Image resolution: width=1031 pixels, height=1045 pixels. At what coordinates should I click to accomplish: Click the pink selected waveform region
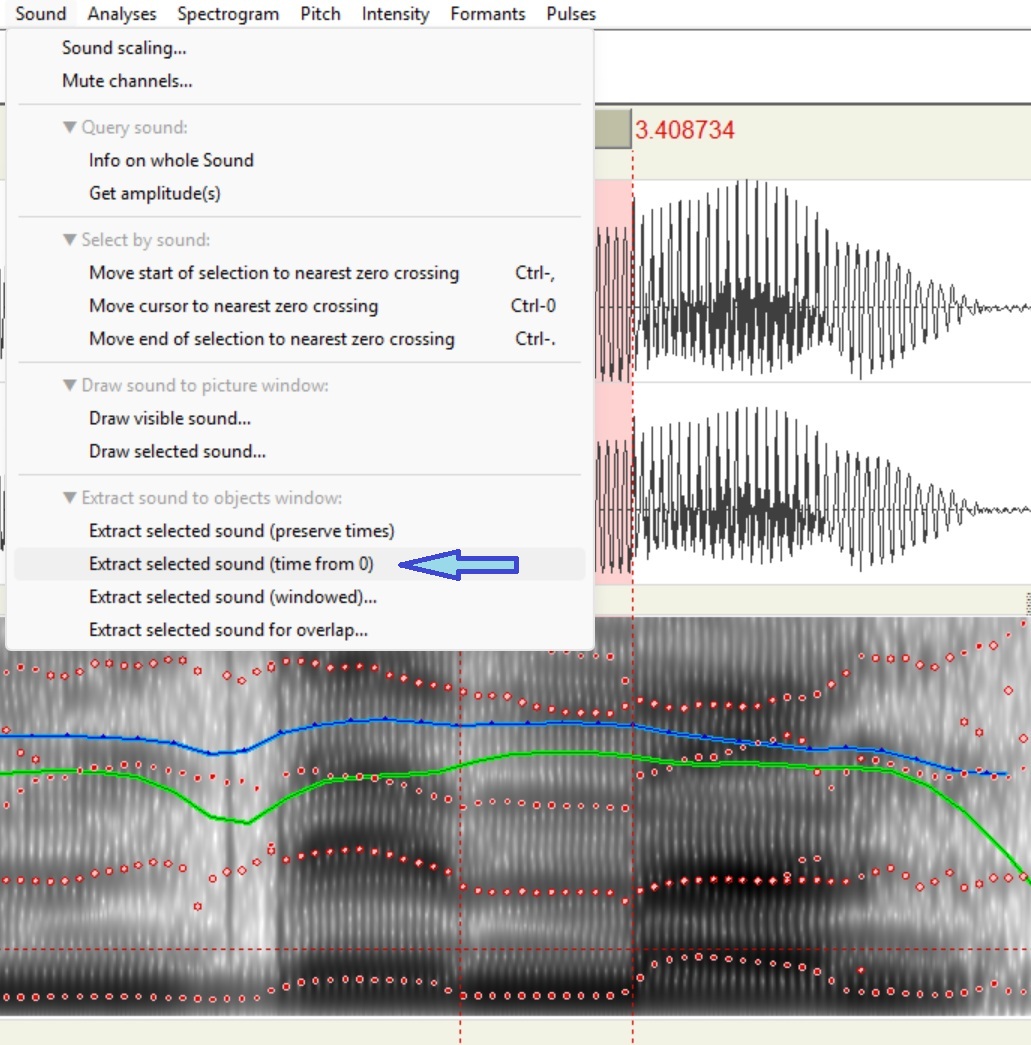(x=614, y=400)
